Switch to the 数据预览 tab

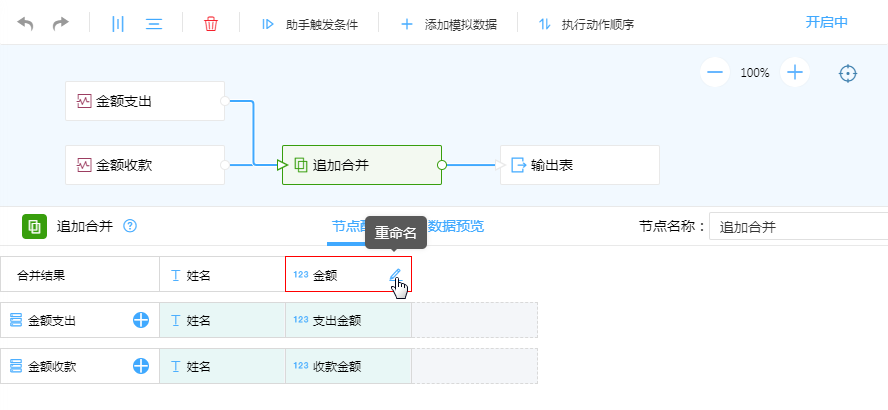(x=457, y=226)
